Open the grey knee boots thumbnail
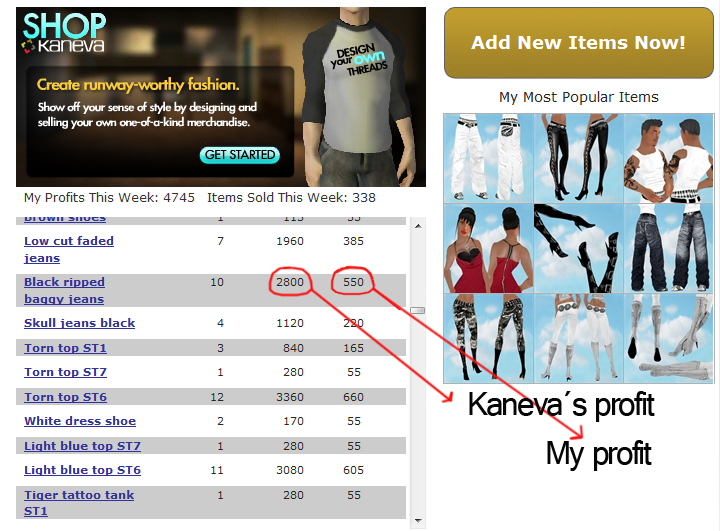 click(669, 339)
